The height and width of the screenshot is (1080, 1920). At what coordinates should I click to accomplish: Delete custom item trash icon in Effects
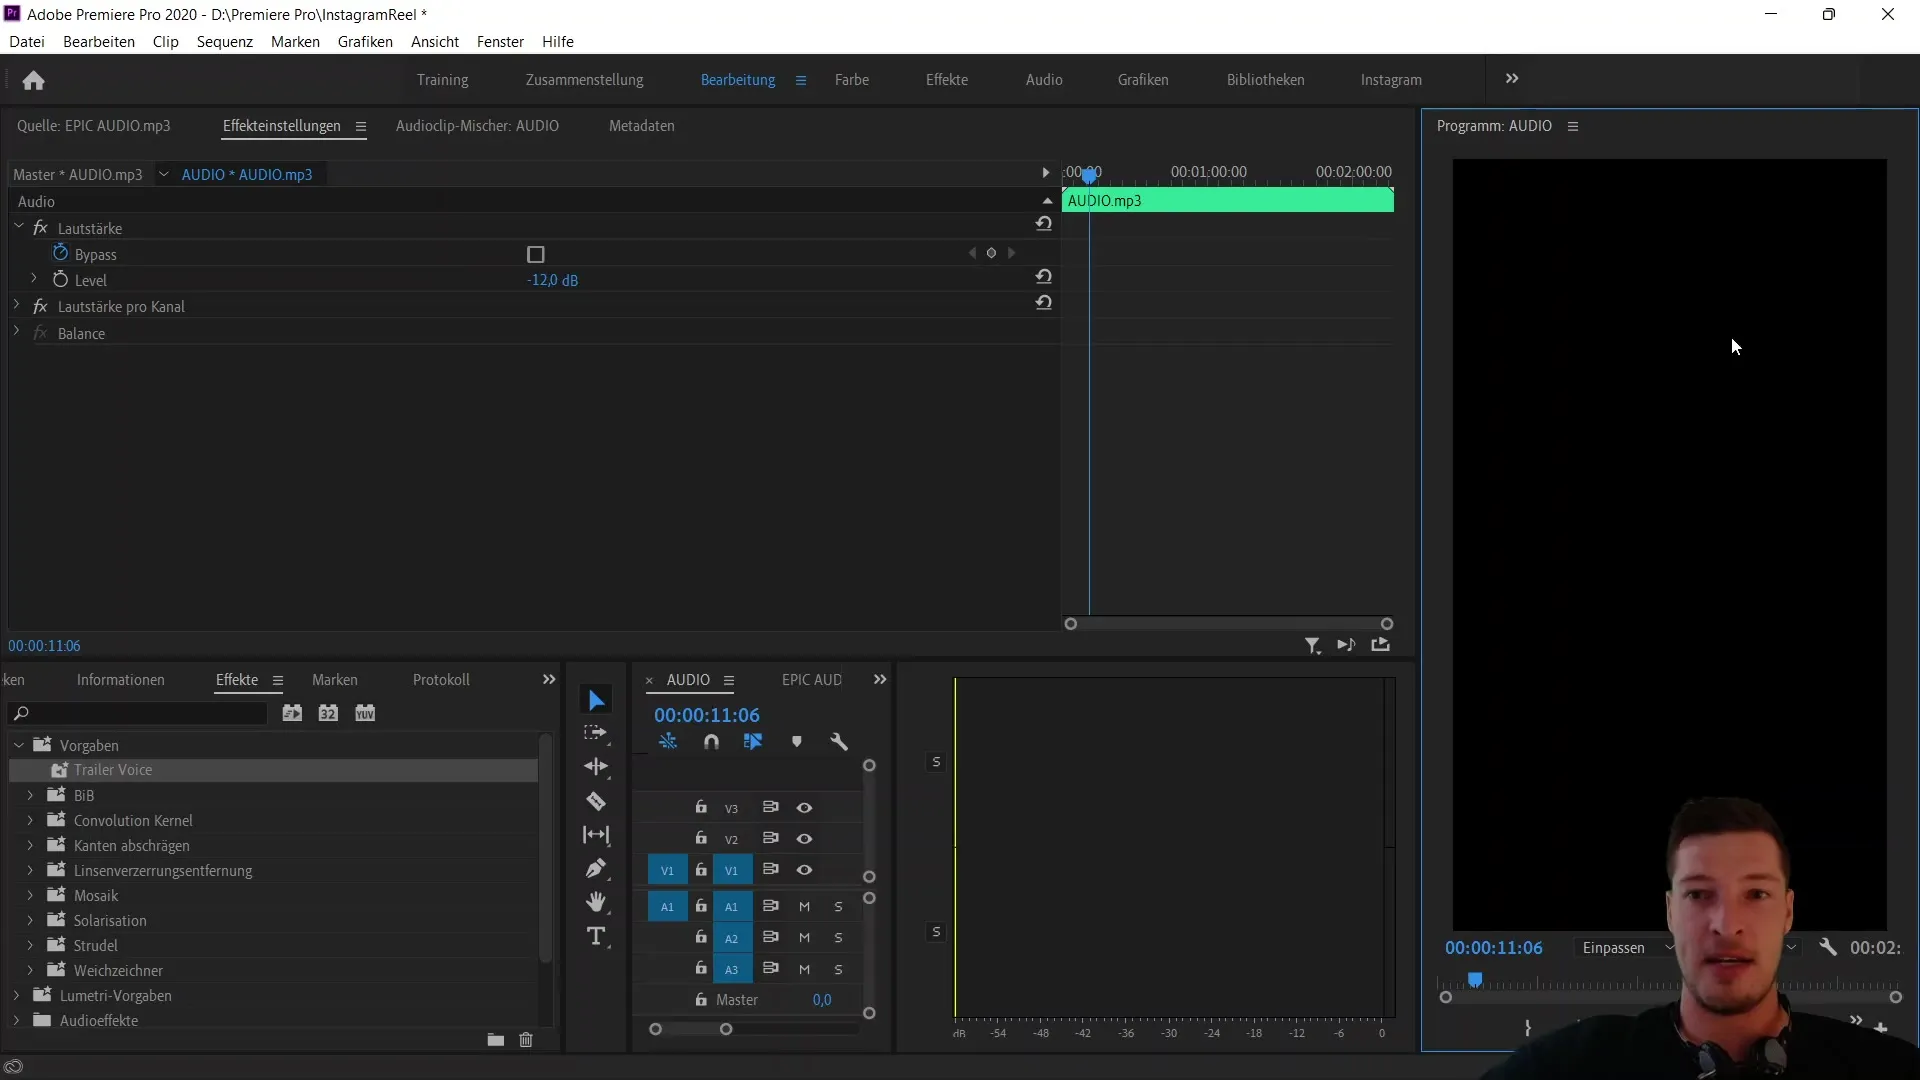[526, 1040]
